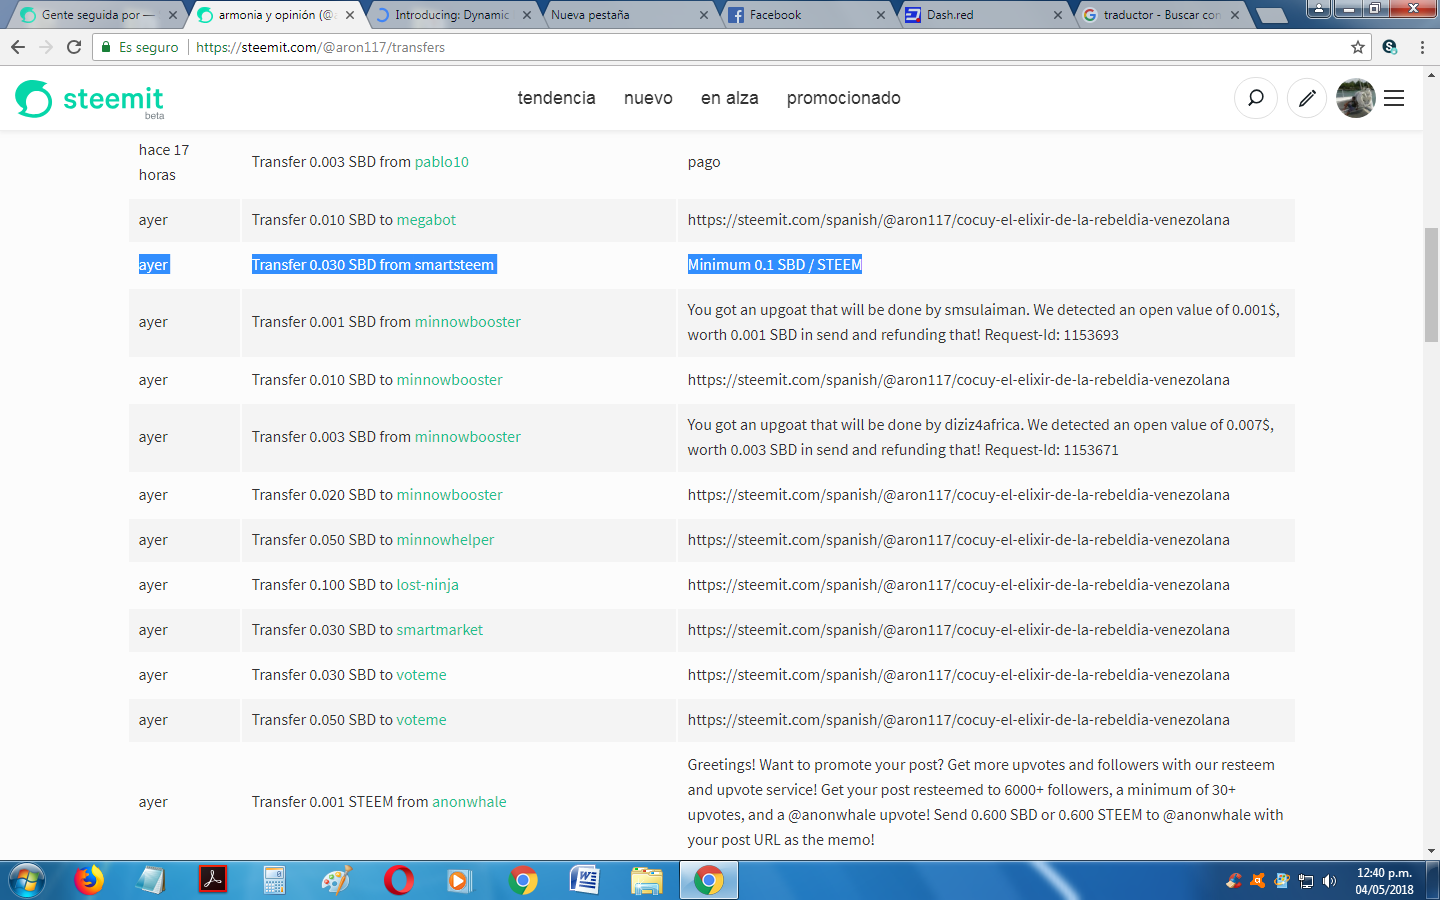
Task: Open the Calculator taskbar icon
Action: [x=274, y=880]
